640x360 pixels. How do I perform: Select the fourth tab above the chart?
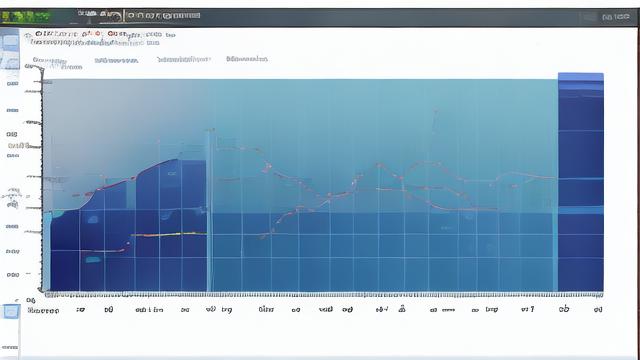247,59
